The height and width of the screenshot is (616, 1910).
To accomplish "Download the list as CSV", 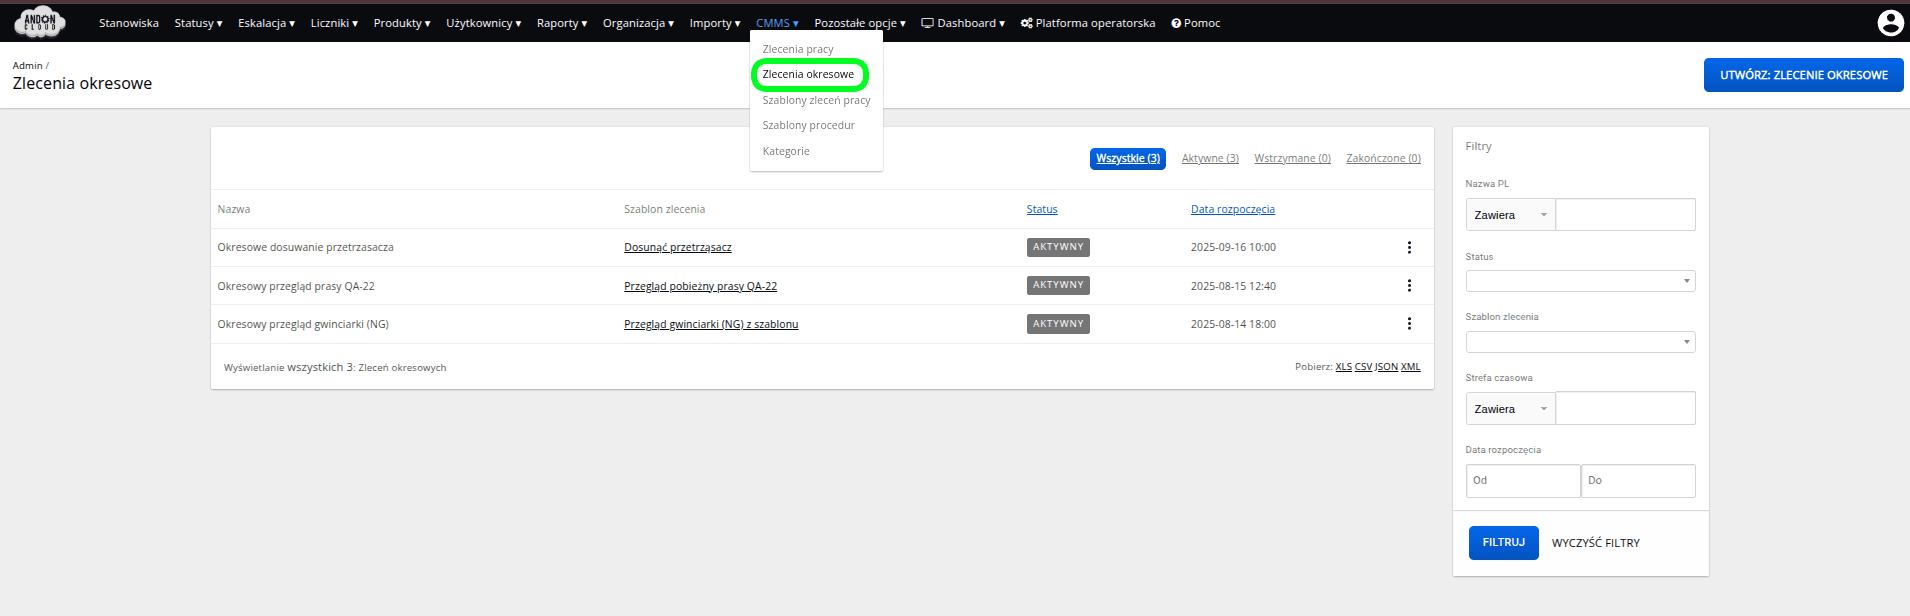I will tap(1363, 367).
